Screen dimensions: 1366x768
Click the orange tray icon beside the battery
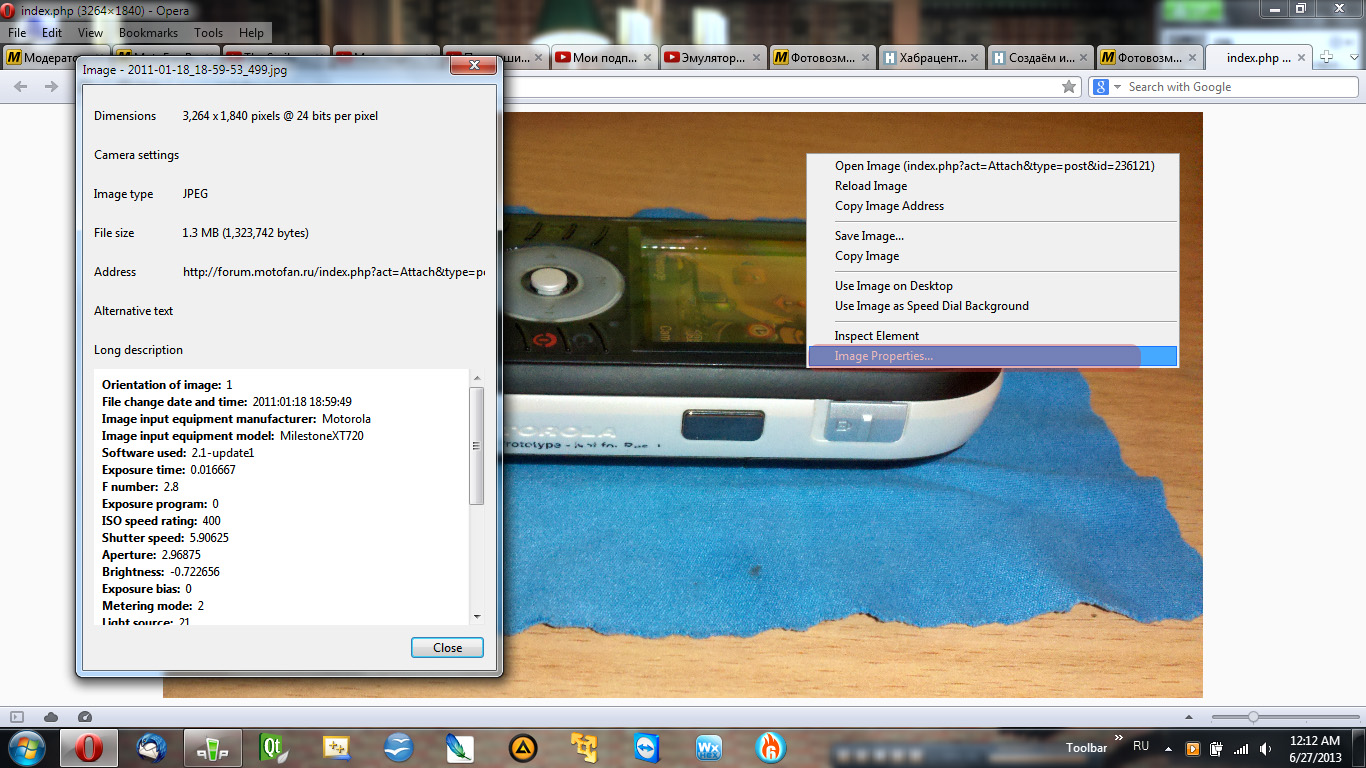point(1192,748)
